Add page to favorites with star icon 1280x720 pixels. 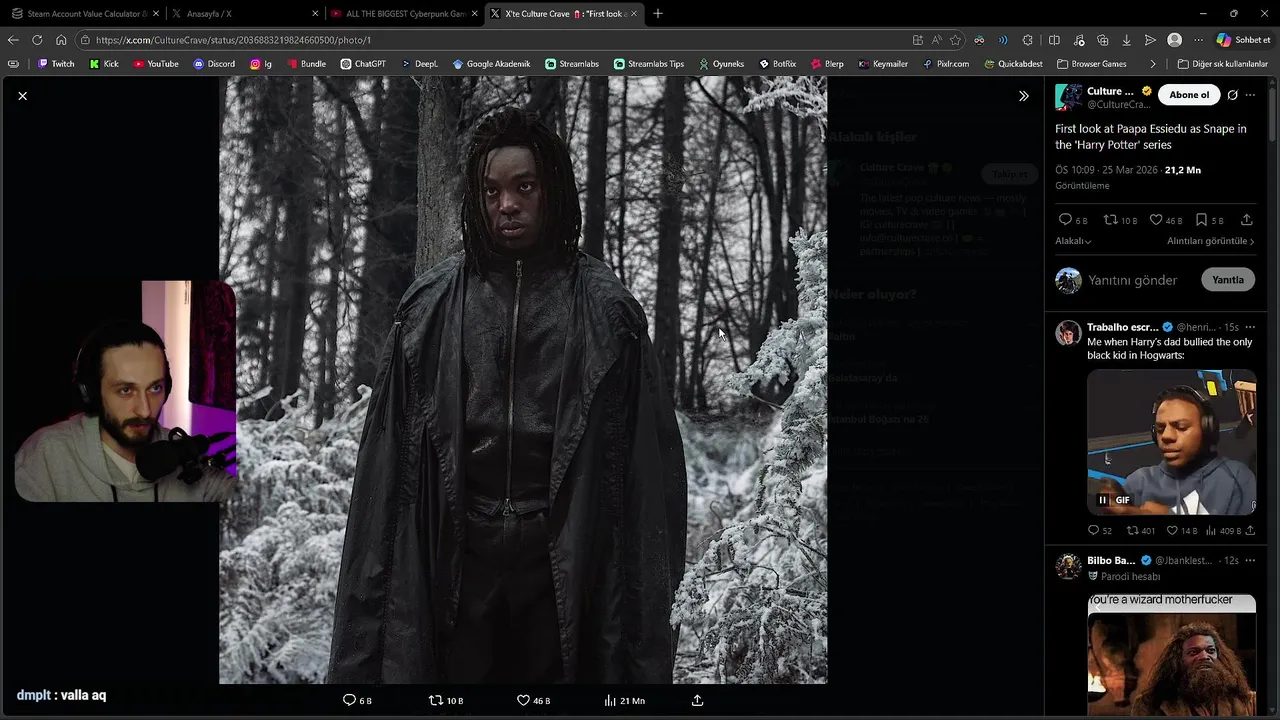(955, 40)
